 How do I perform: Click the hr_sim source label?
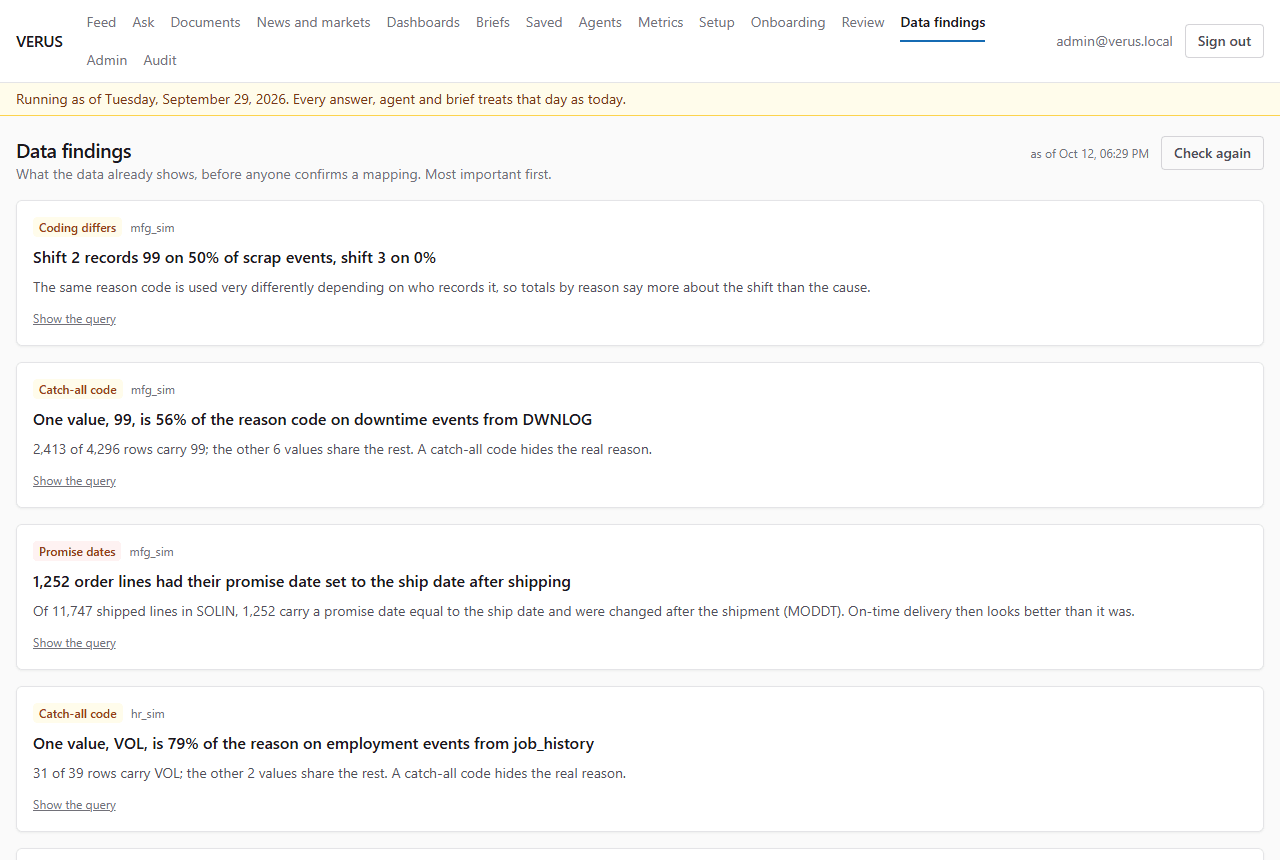click(x=148, y=714)
